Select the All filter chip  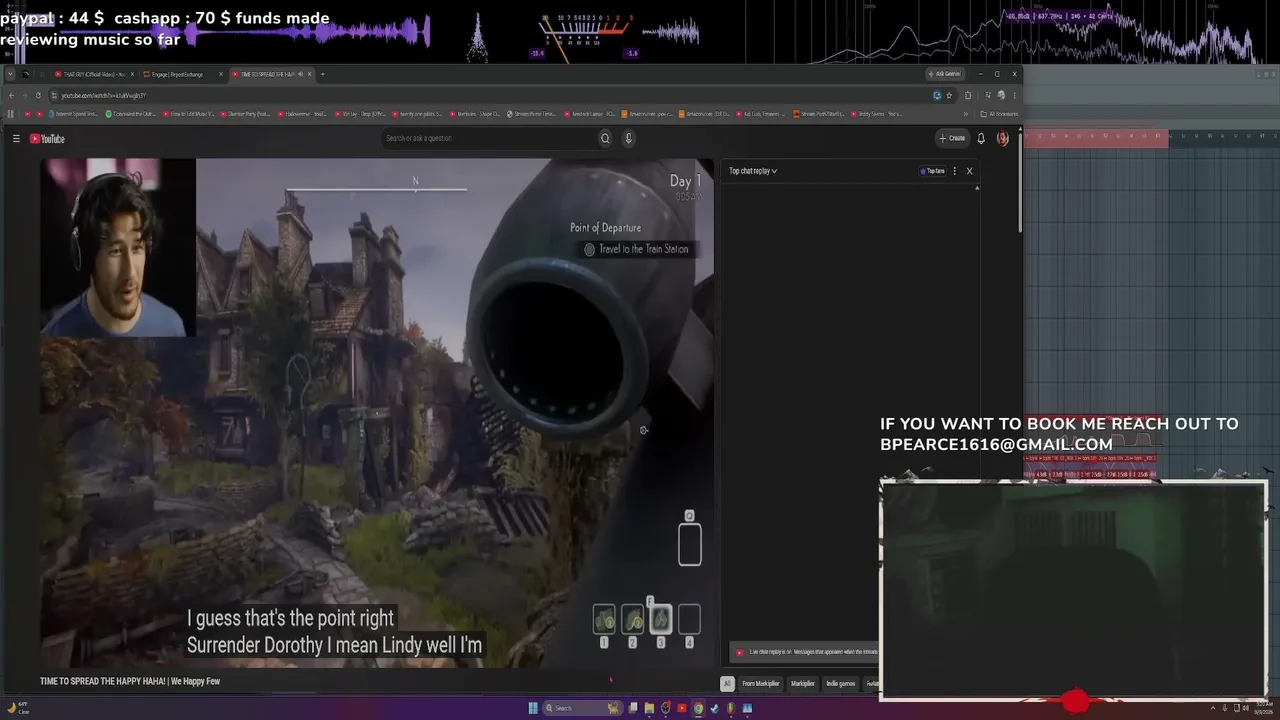click(x=727, y=684)
